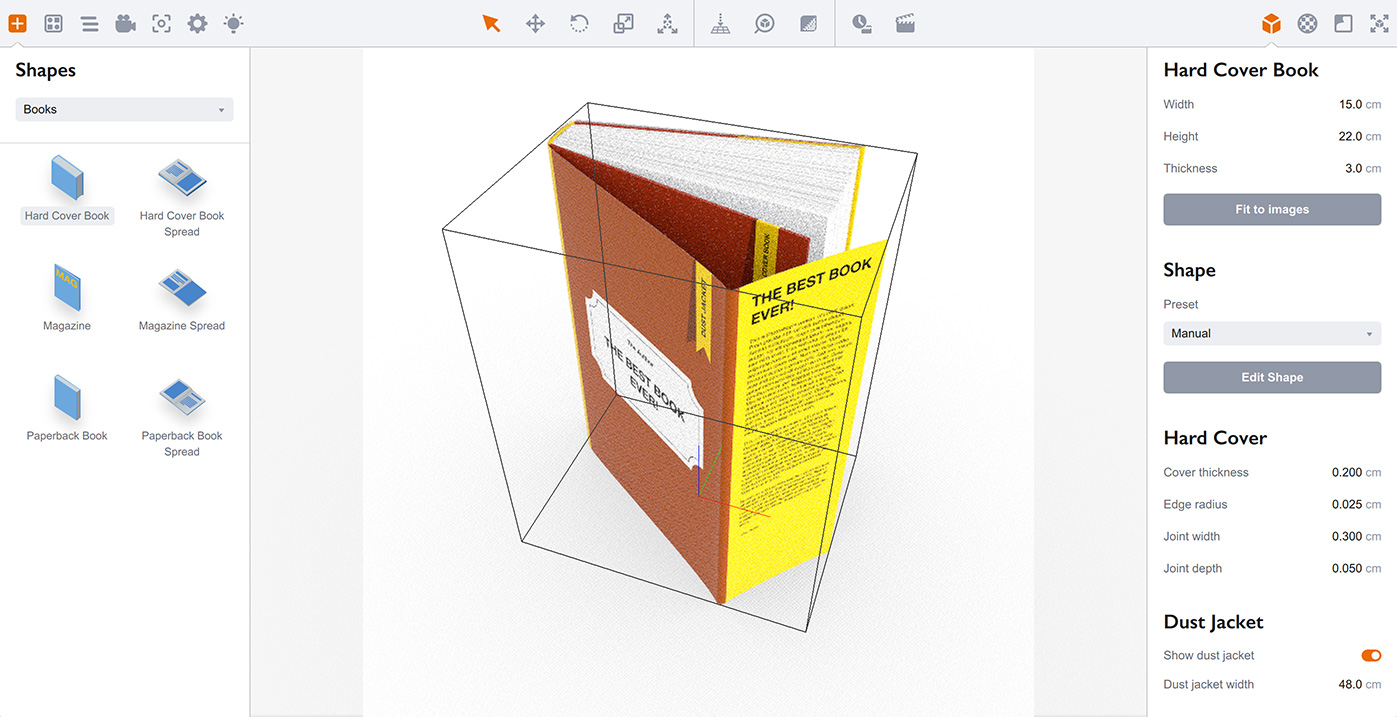The height and width of the screenshot is (717, 1397).
Task: Select the Paperback Book shape
Action: pyautogui.click(x=67, y=408)
